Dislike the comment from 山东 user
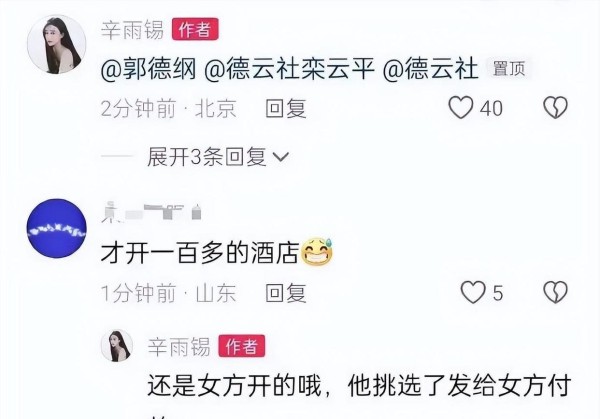Image resolution: width=600 pixels, height=419 pixels. tap(555, 293)
